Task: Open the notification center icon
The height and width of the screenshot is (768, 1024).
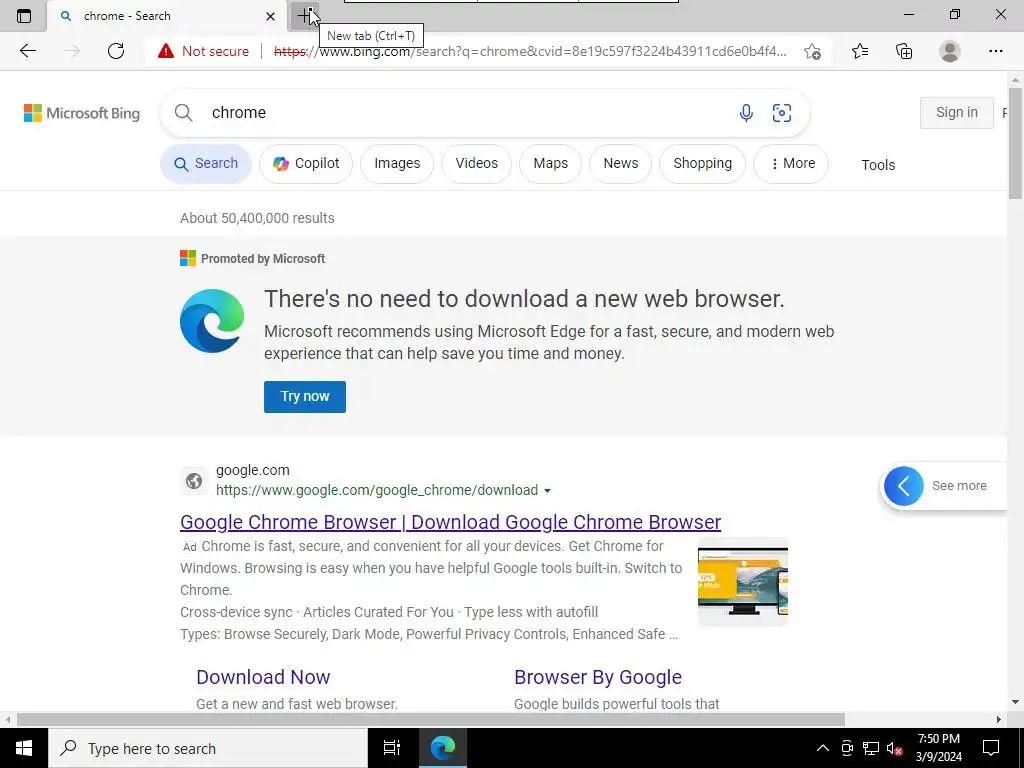Action: [991, 748]
